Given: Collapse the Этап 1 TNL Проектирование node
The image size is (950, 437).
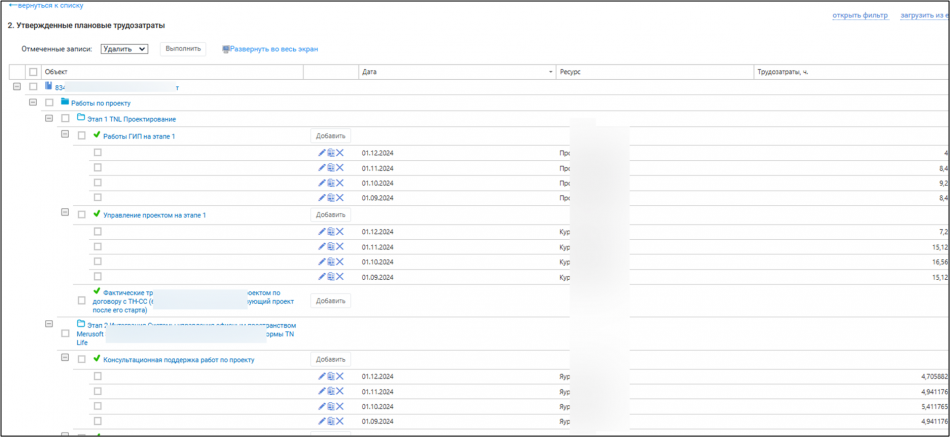Looking at the screenshot, I should 49,118.
